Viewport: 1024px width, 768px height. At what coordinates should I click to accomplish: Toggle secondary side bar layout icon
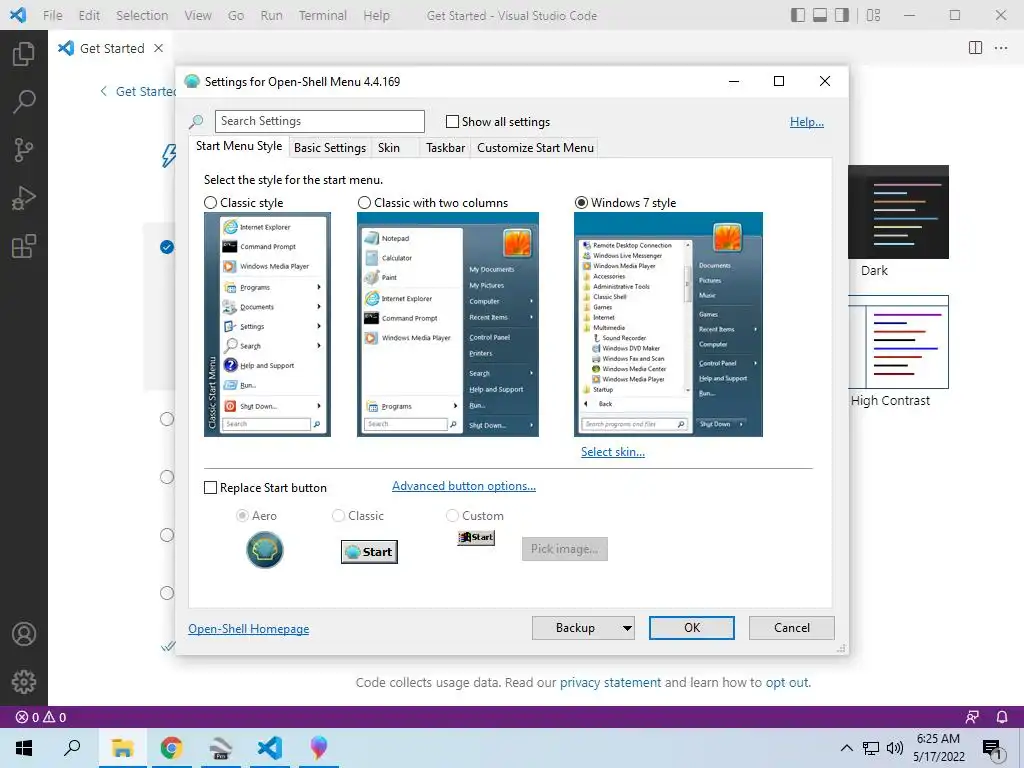point(842,15)
